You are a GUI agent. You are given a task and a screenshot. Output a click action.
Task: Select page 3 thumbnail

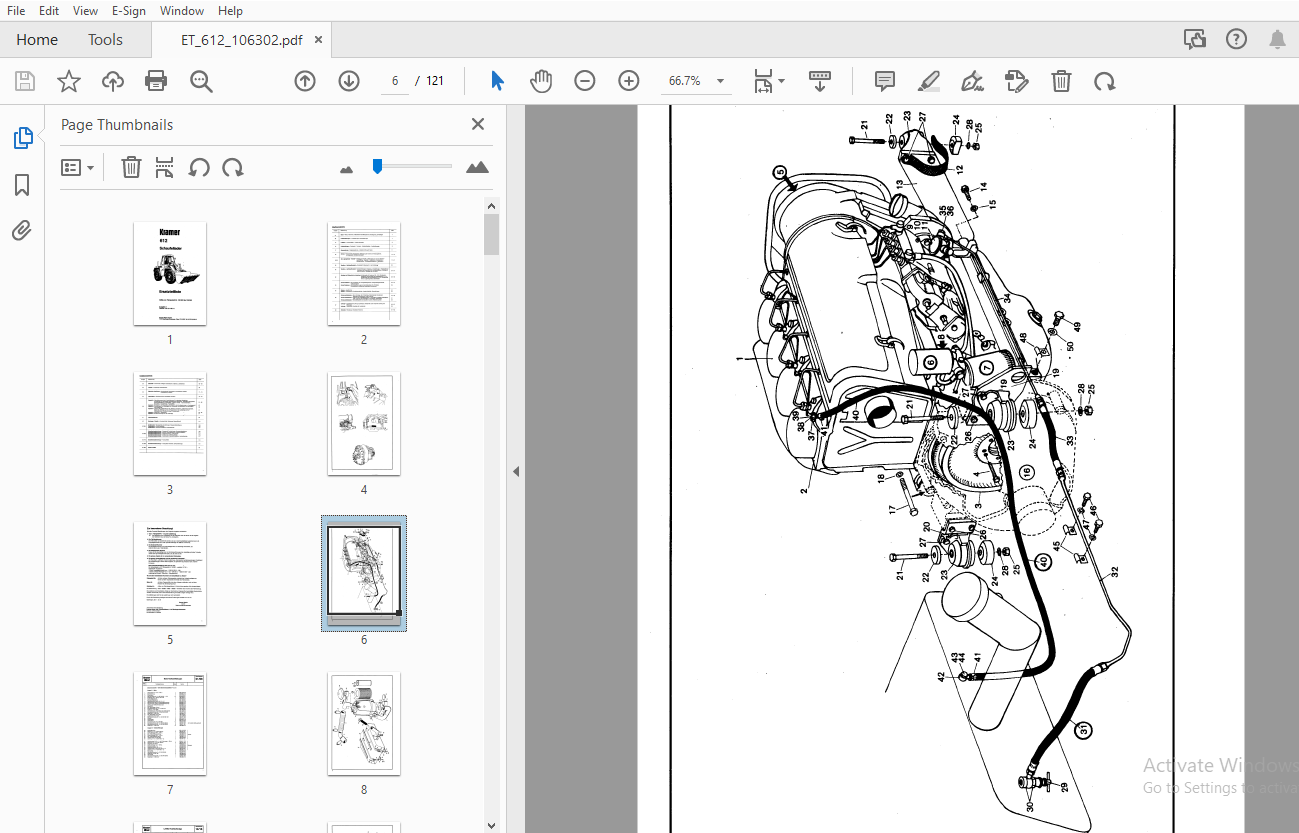pyautogui.click(x=170, y=423)
